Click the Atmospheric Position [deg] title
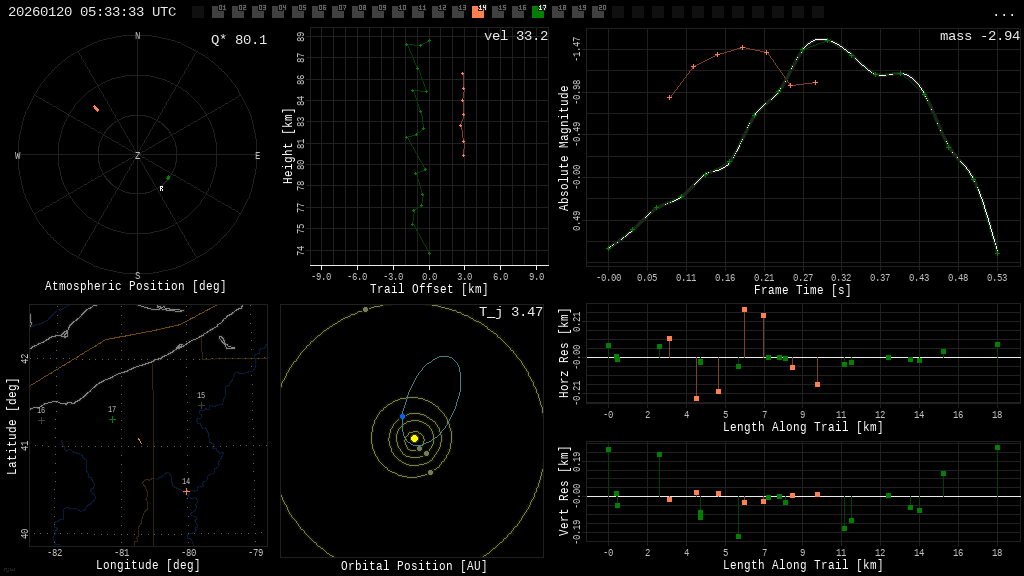1024x576 pixels. coord(135,286)
